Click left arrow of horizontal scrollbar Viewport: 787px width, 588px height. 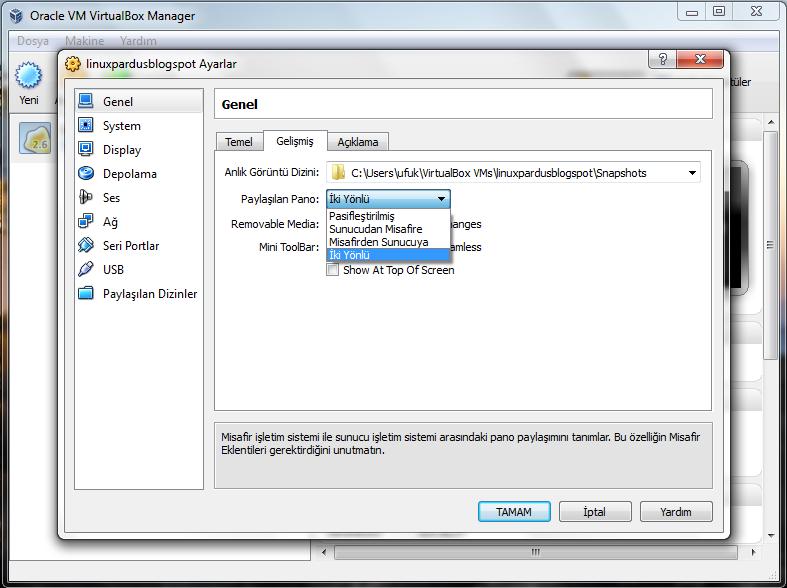(x=324, y=552)
